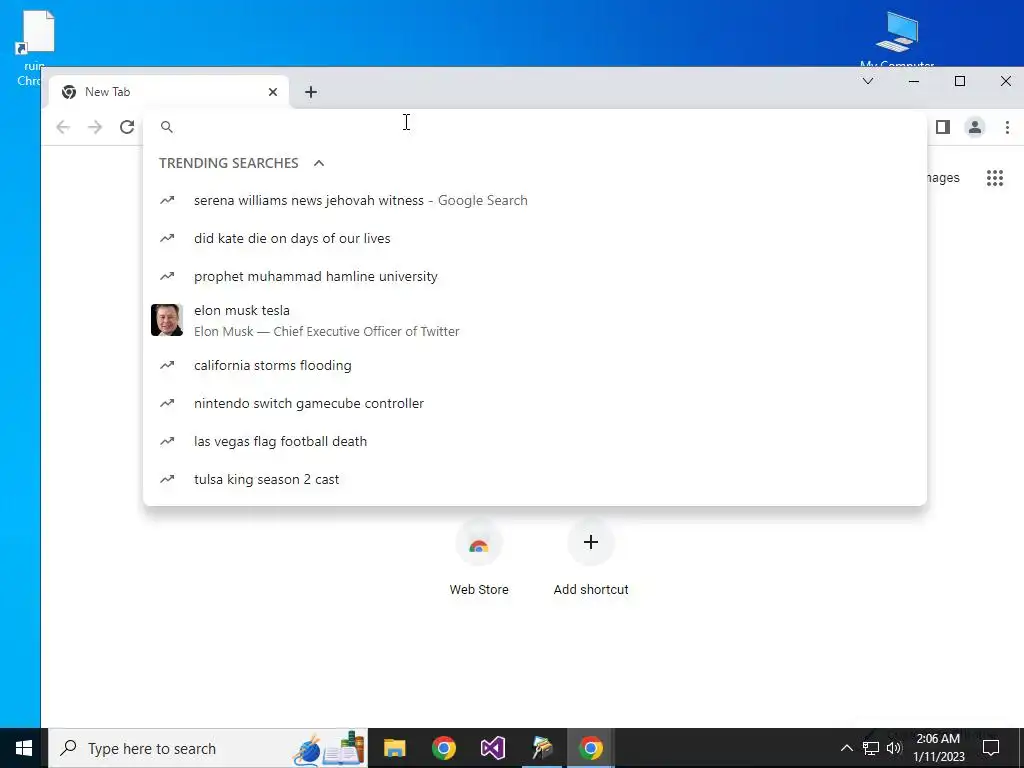The image size is (1024, 768).
Task: Open the tab search chevron
Action: coord(868,81)
